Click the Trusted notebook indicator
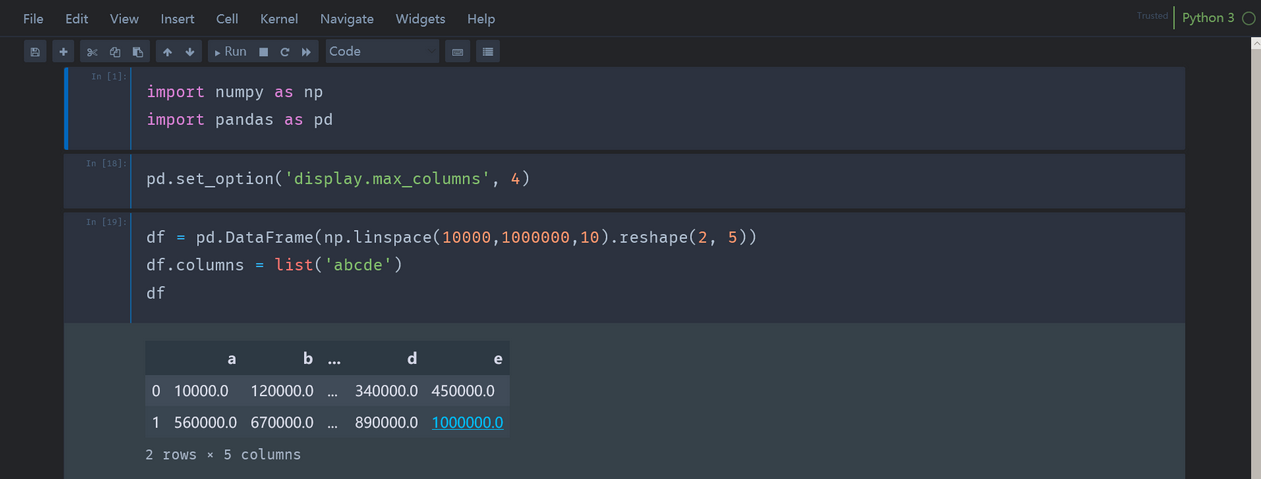Screen dimensions: 1261x479 pos(1152,16)
